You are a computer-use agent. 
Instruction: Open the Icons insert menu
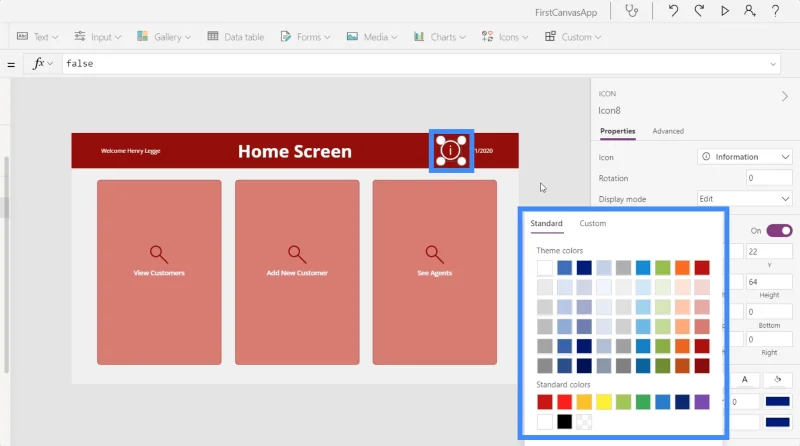pos(505,37)
